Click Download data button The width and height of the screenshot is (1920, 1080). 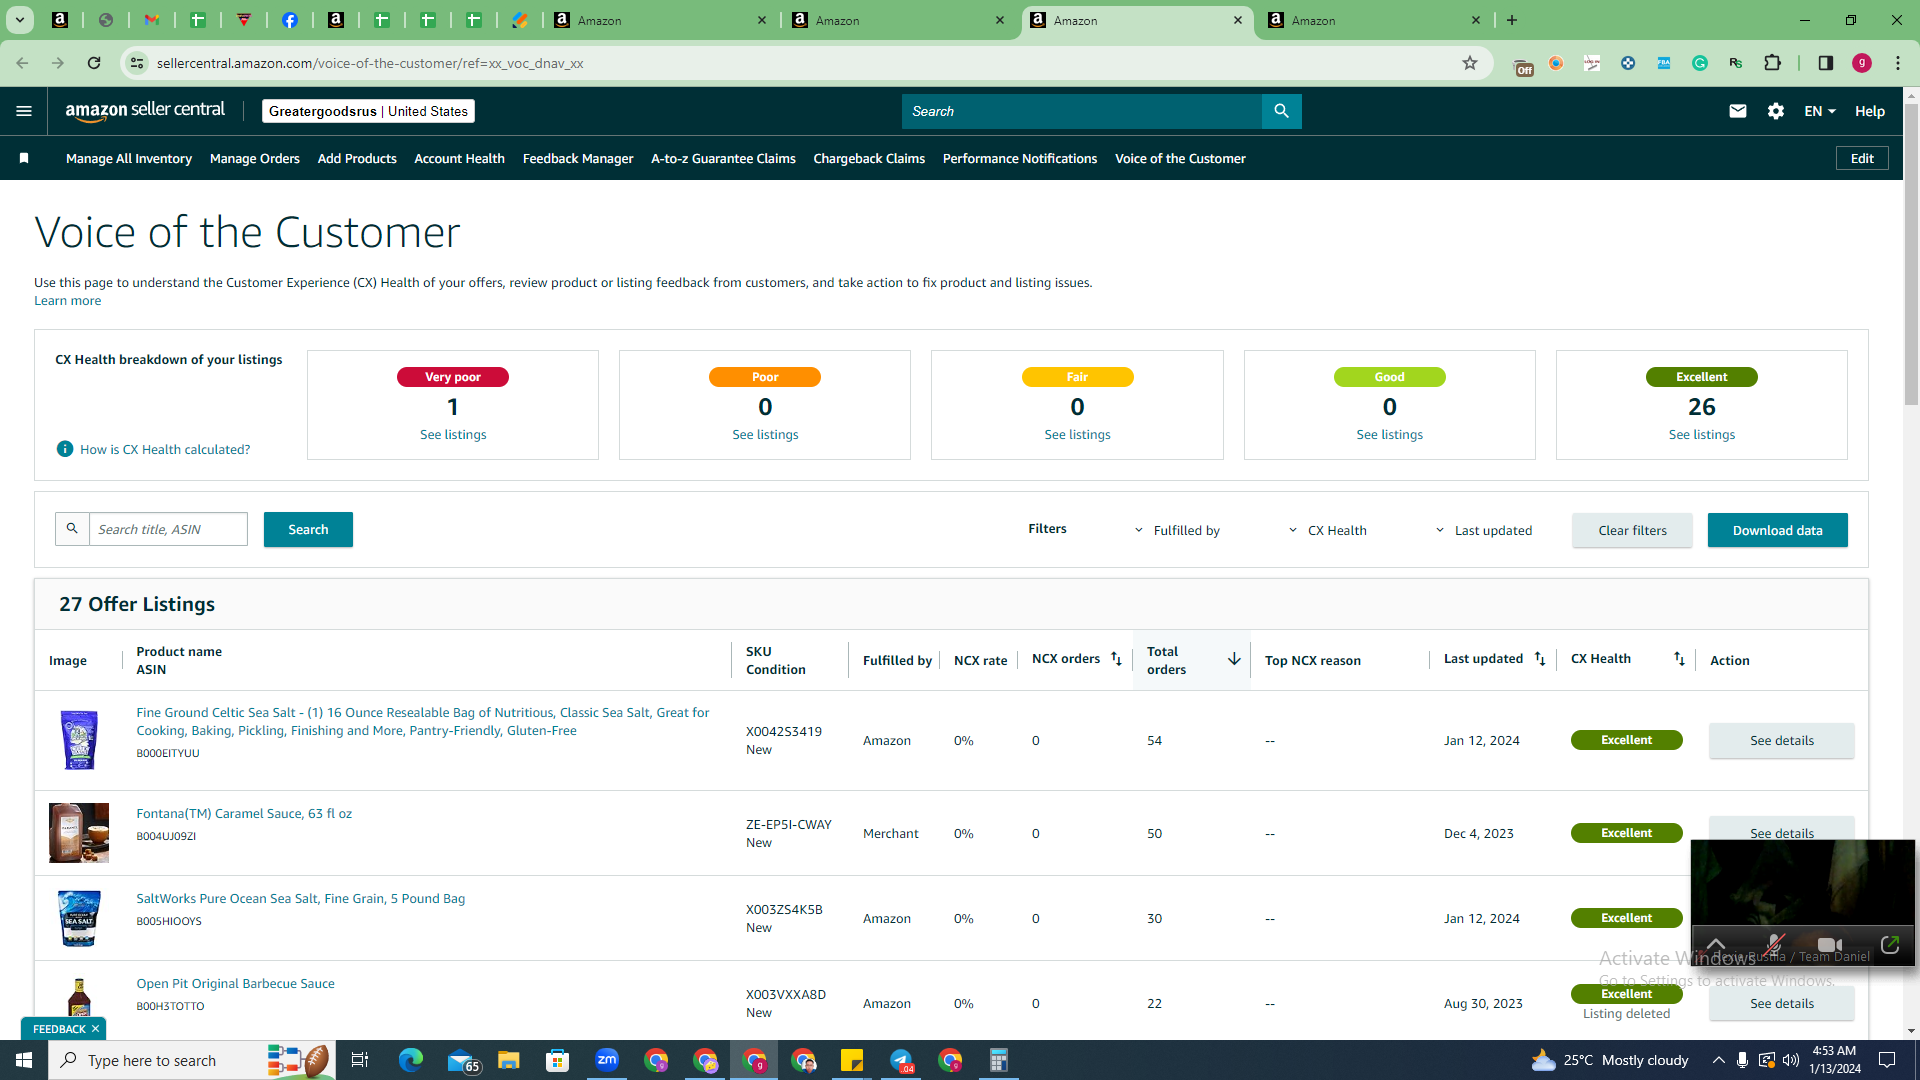click(x=1777, y=530)
